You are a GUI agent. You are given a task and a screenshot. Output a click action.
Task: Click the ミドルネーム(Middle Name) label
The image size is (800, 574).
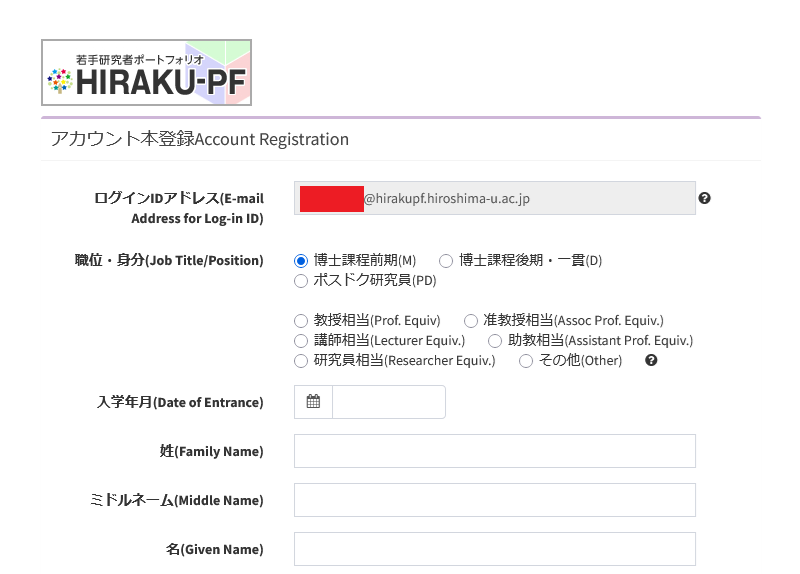point(177,500)
